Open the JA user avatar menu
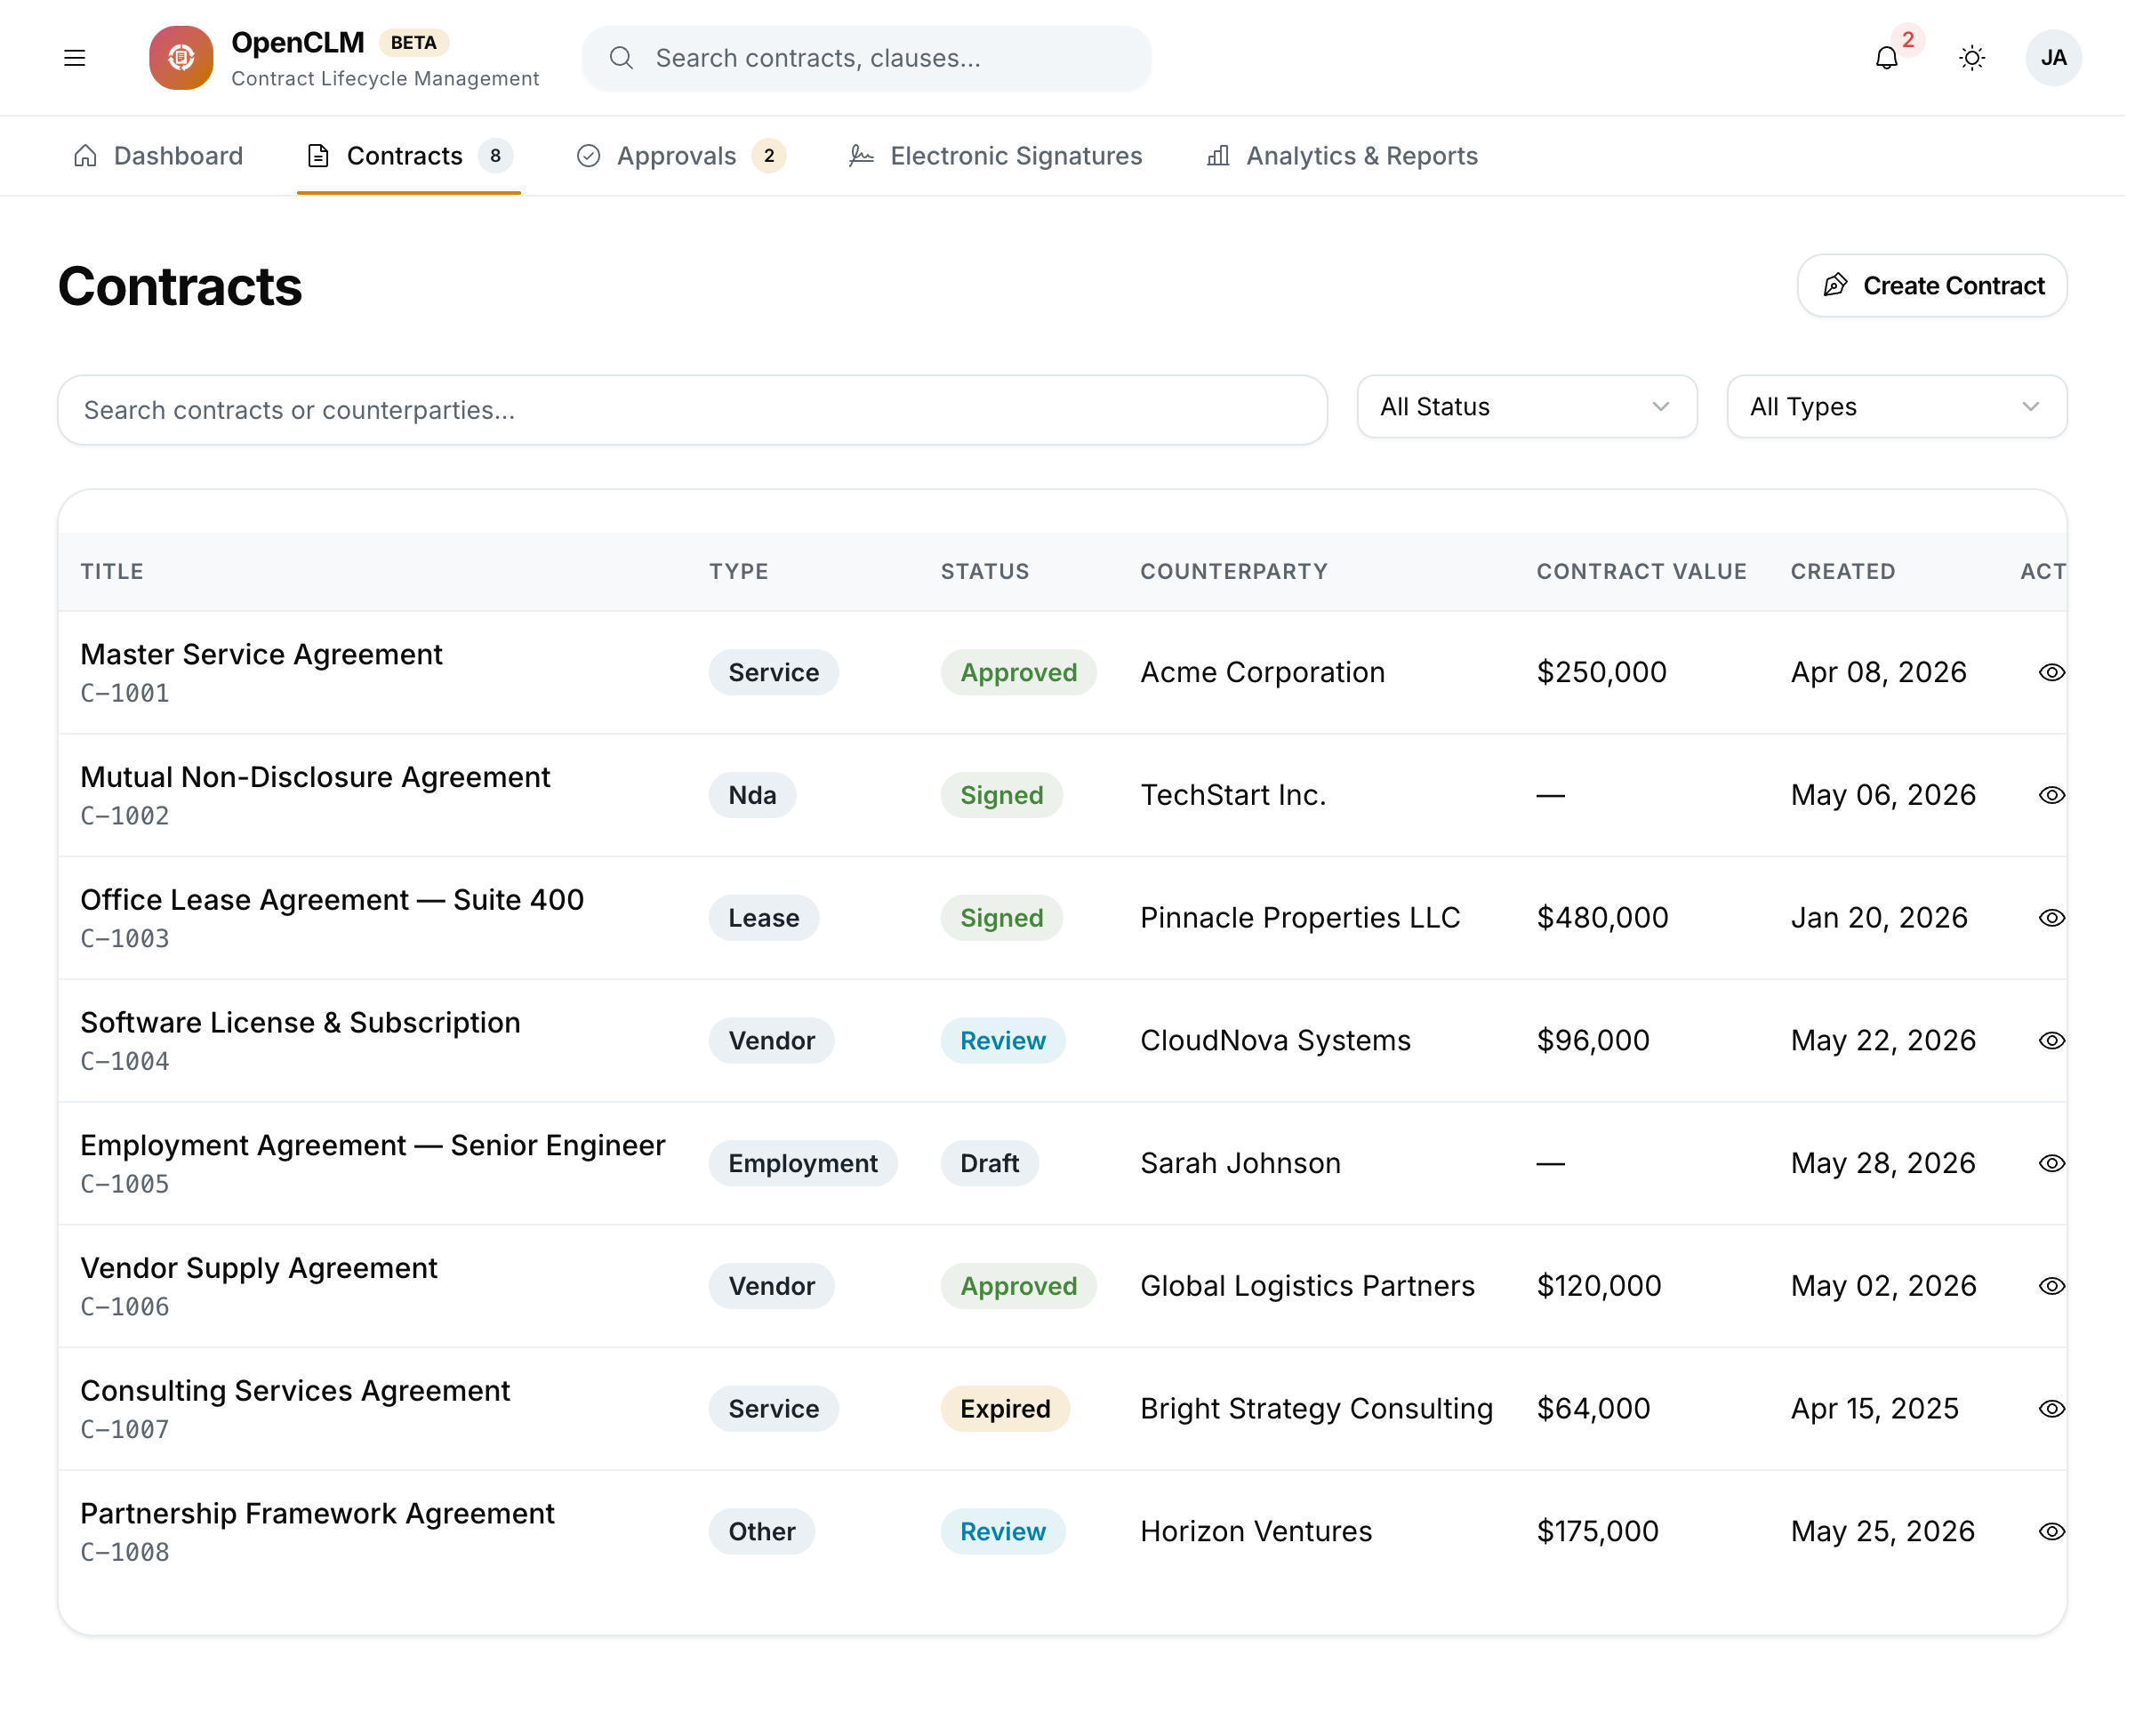 click(2054, 58)
